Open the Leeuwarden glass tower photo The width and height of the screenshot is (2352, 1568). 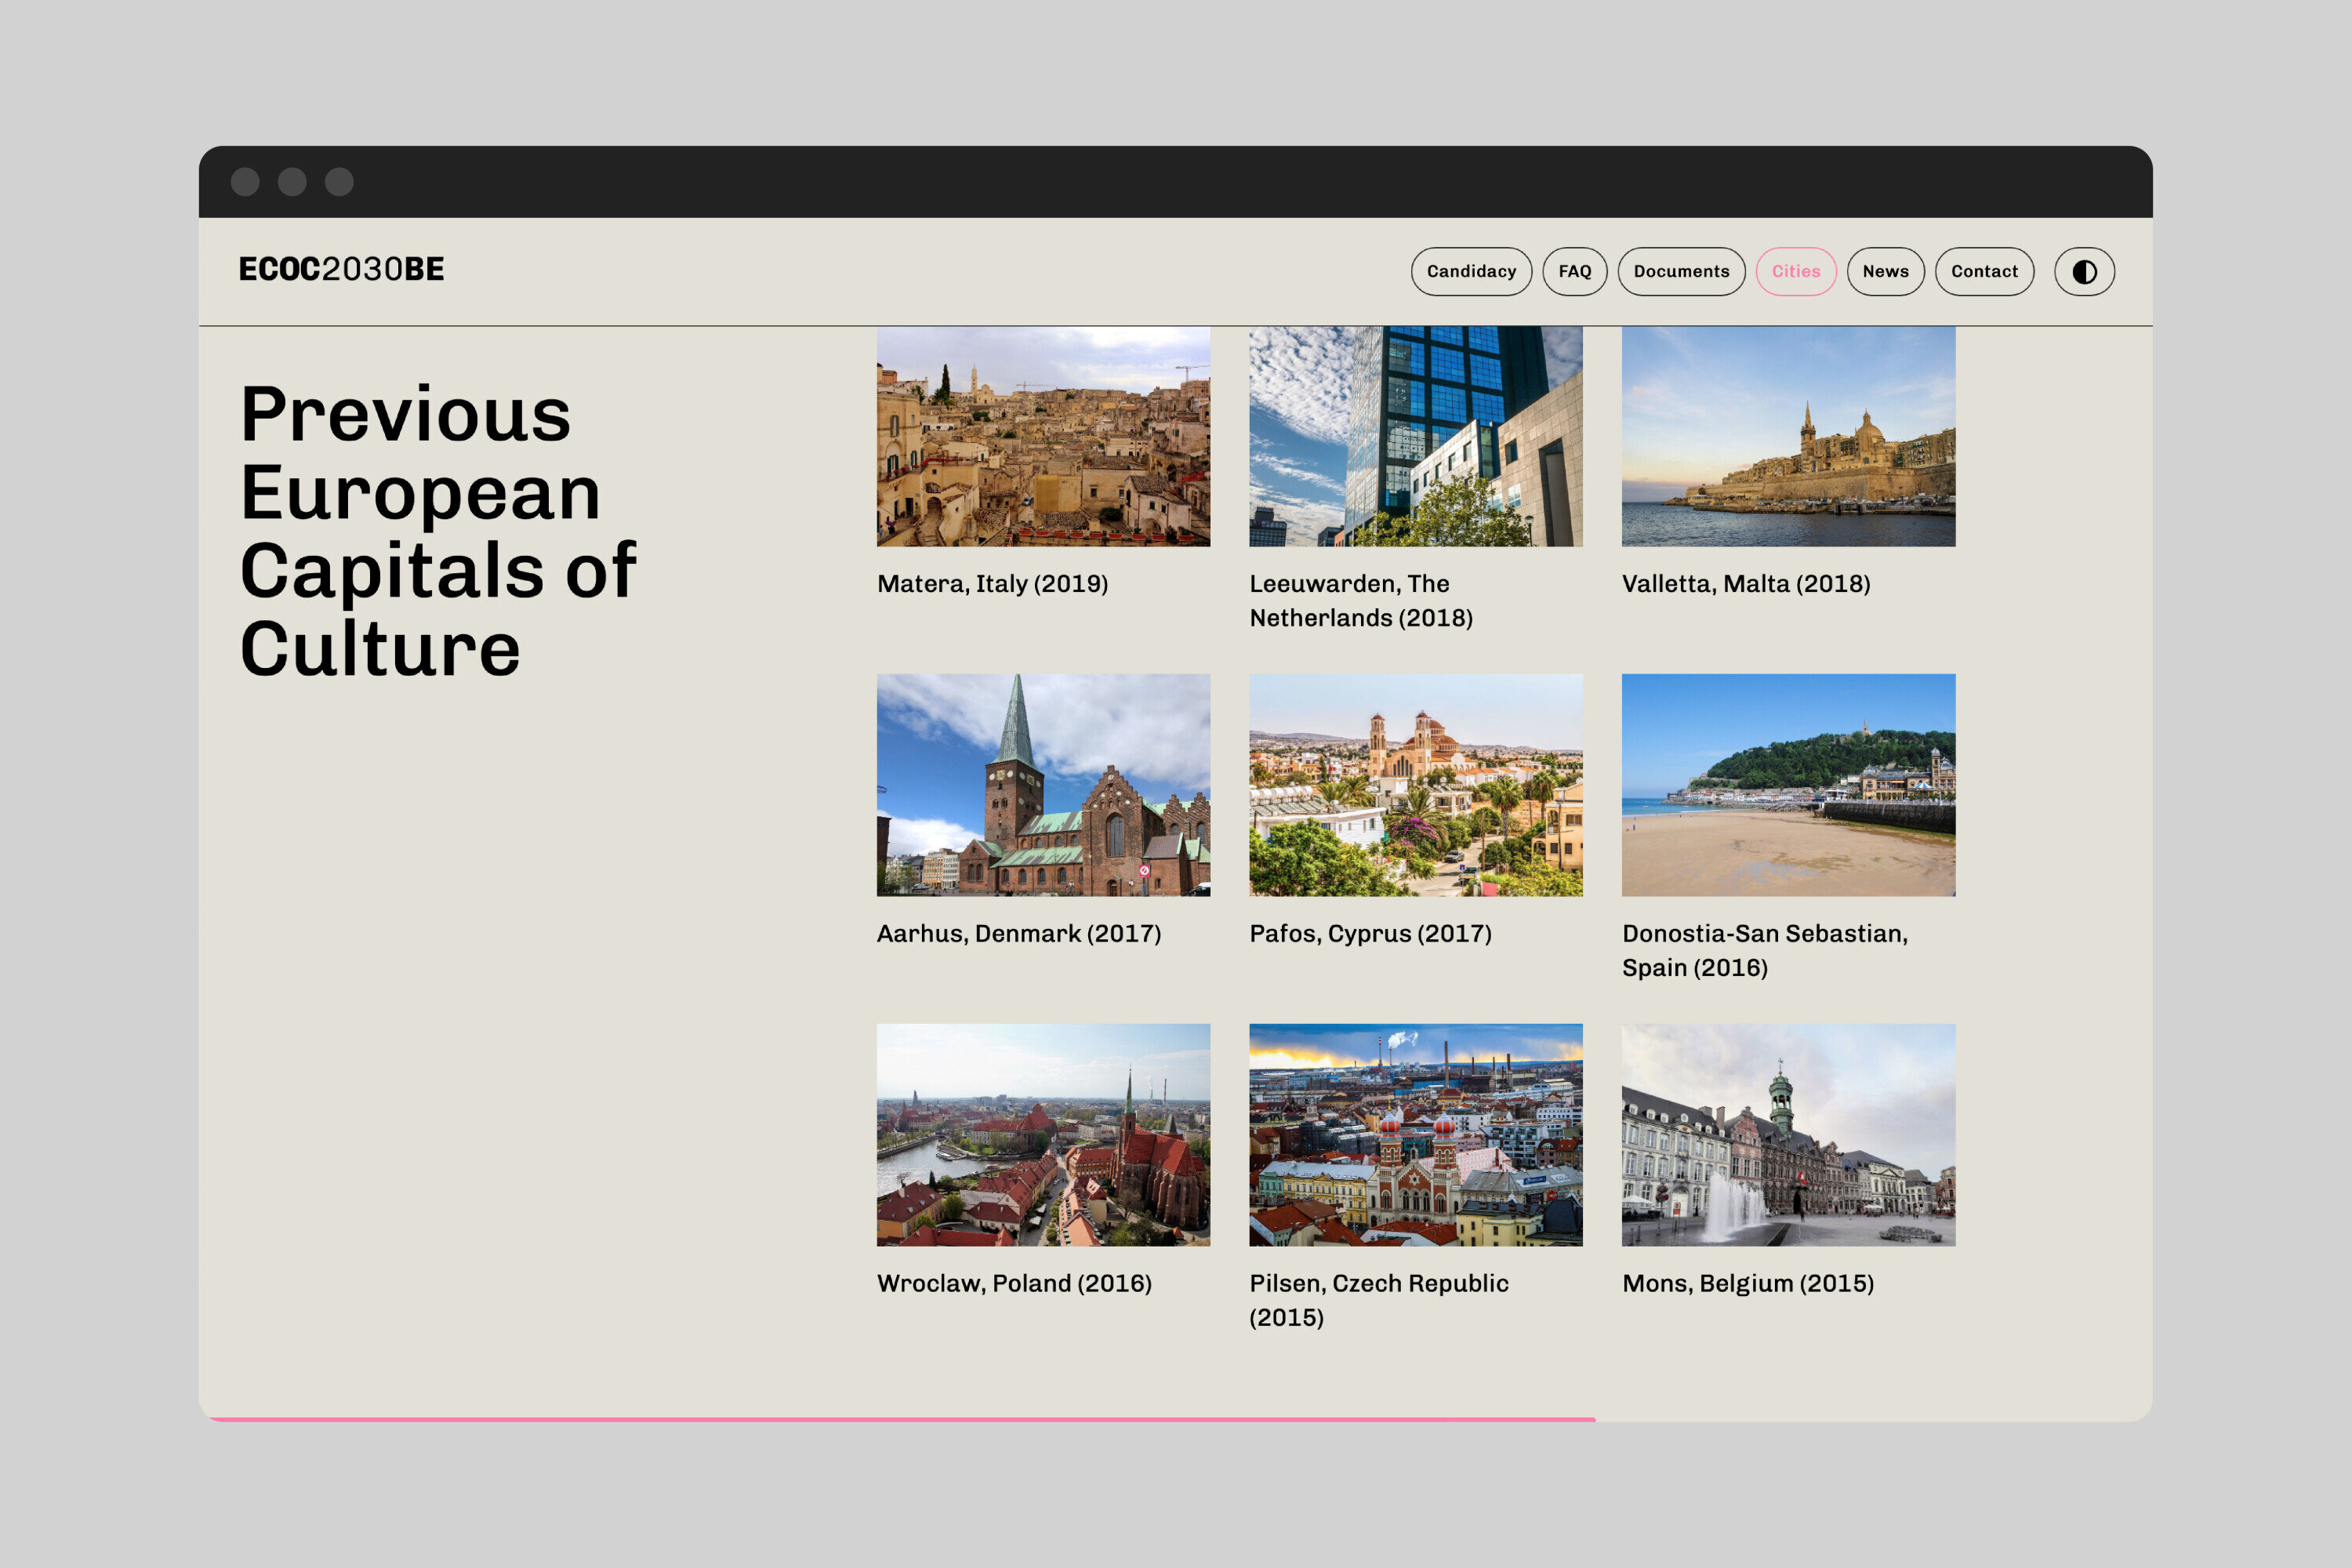[x=1415, y=436]
